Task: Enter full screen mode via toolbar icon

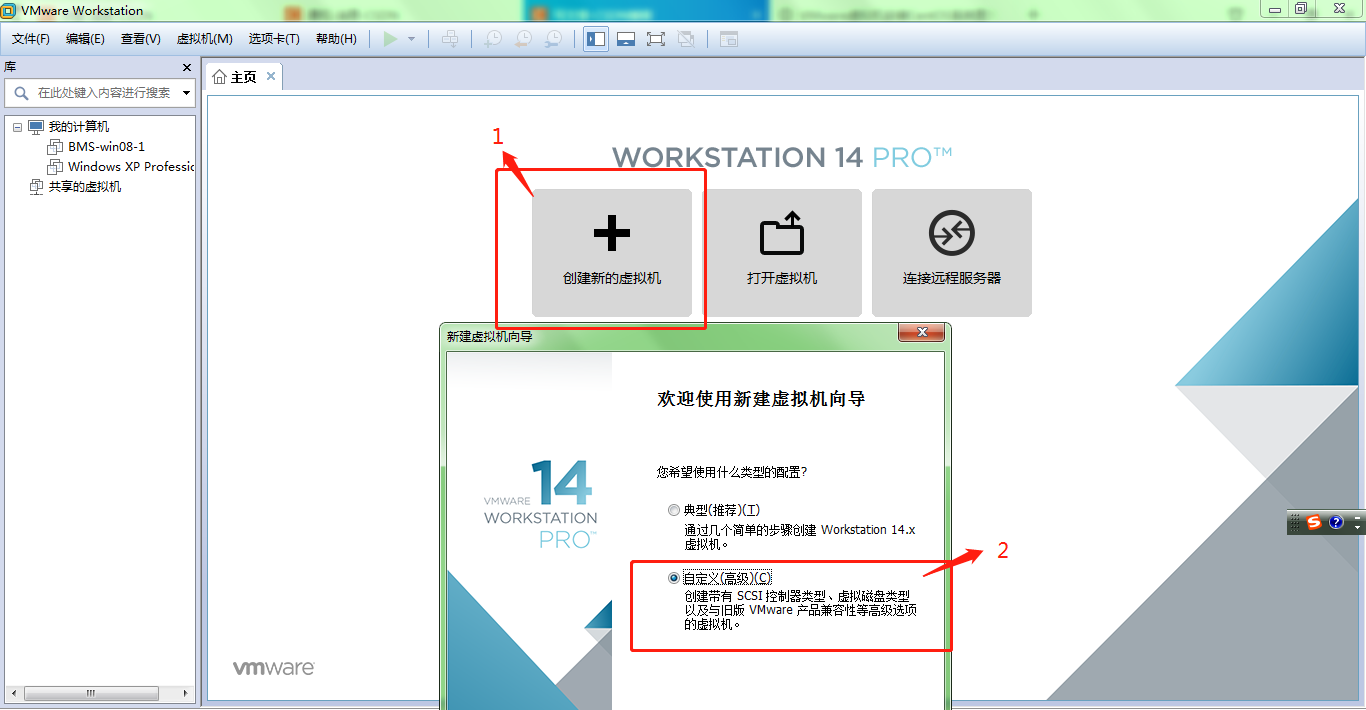Action: point(656,39)
